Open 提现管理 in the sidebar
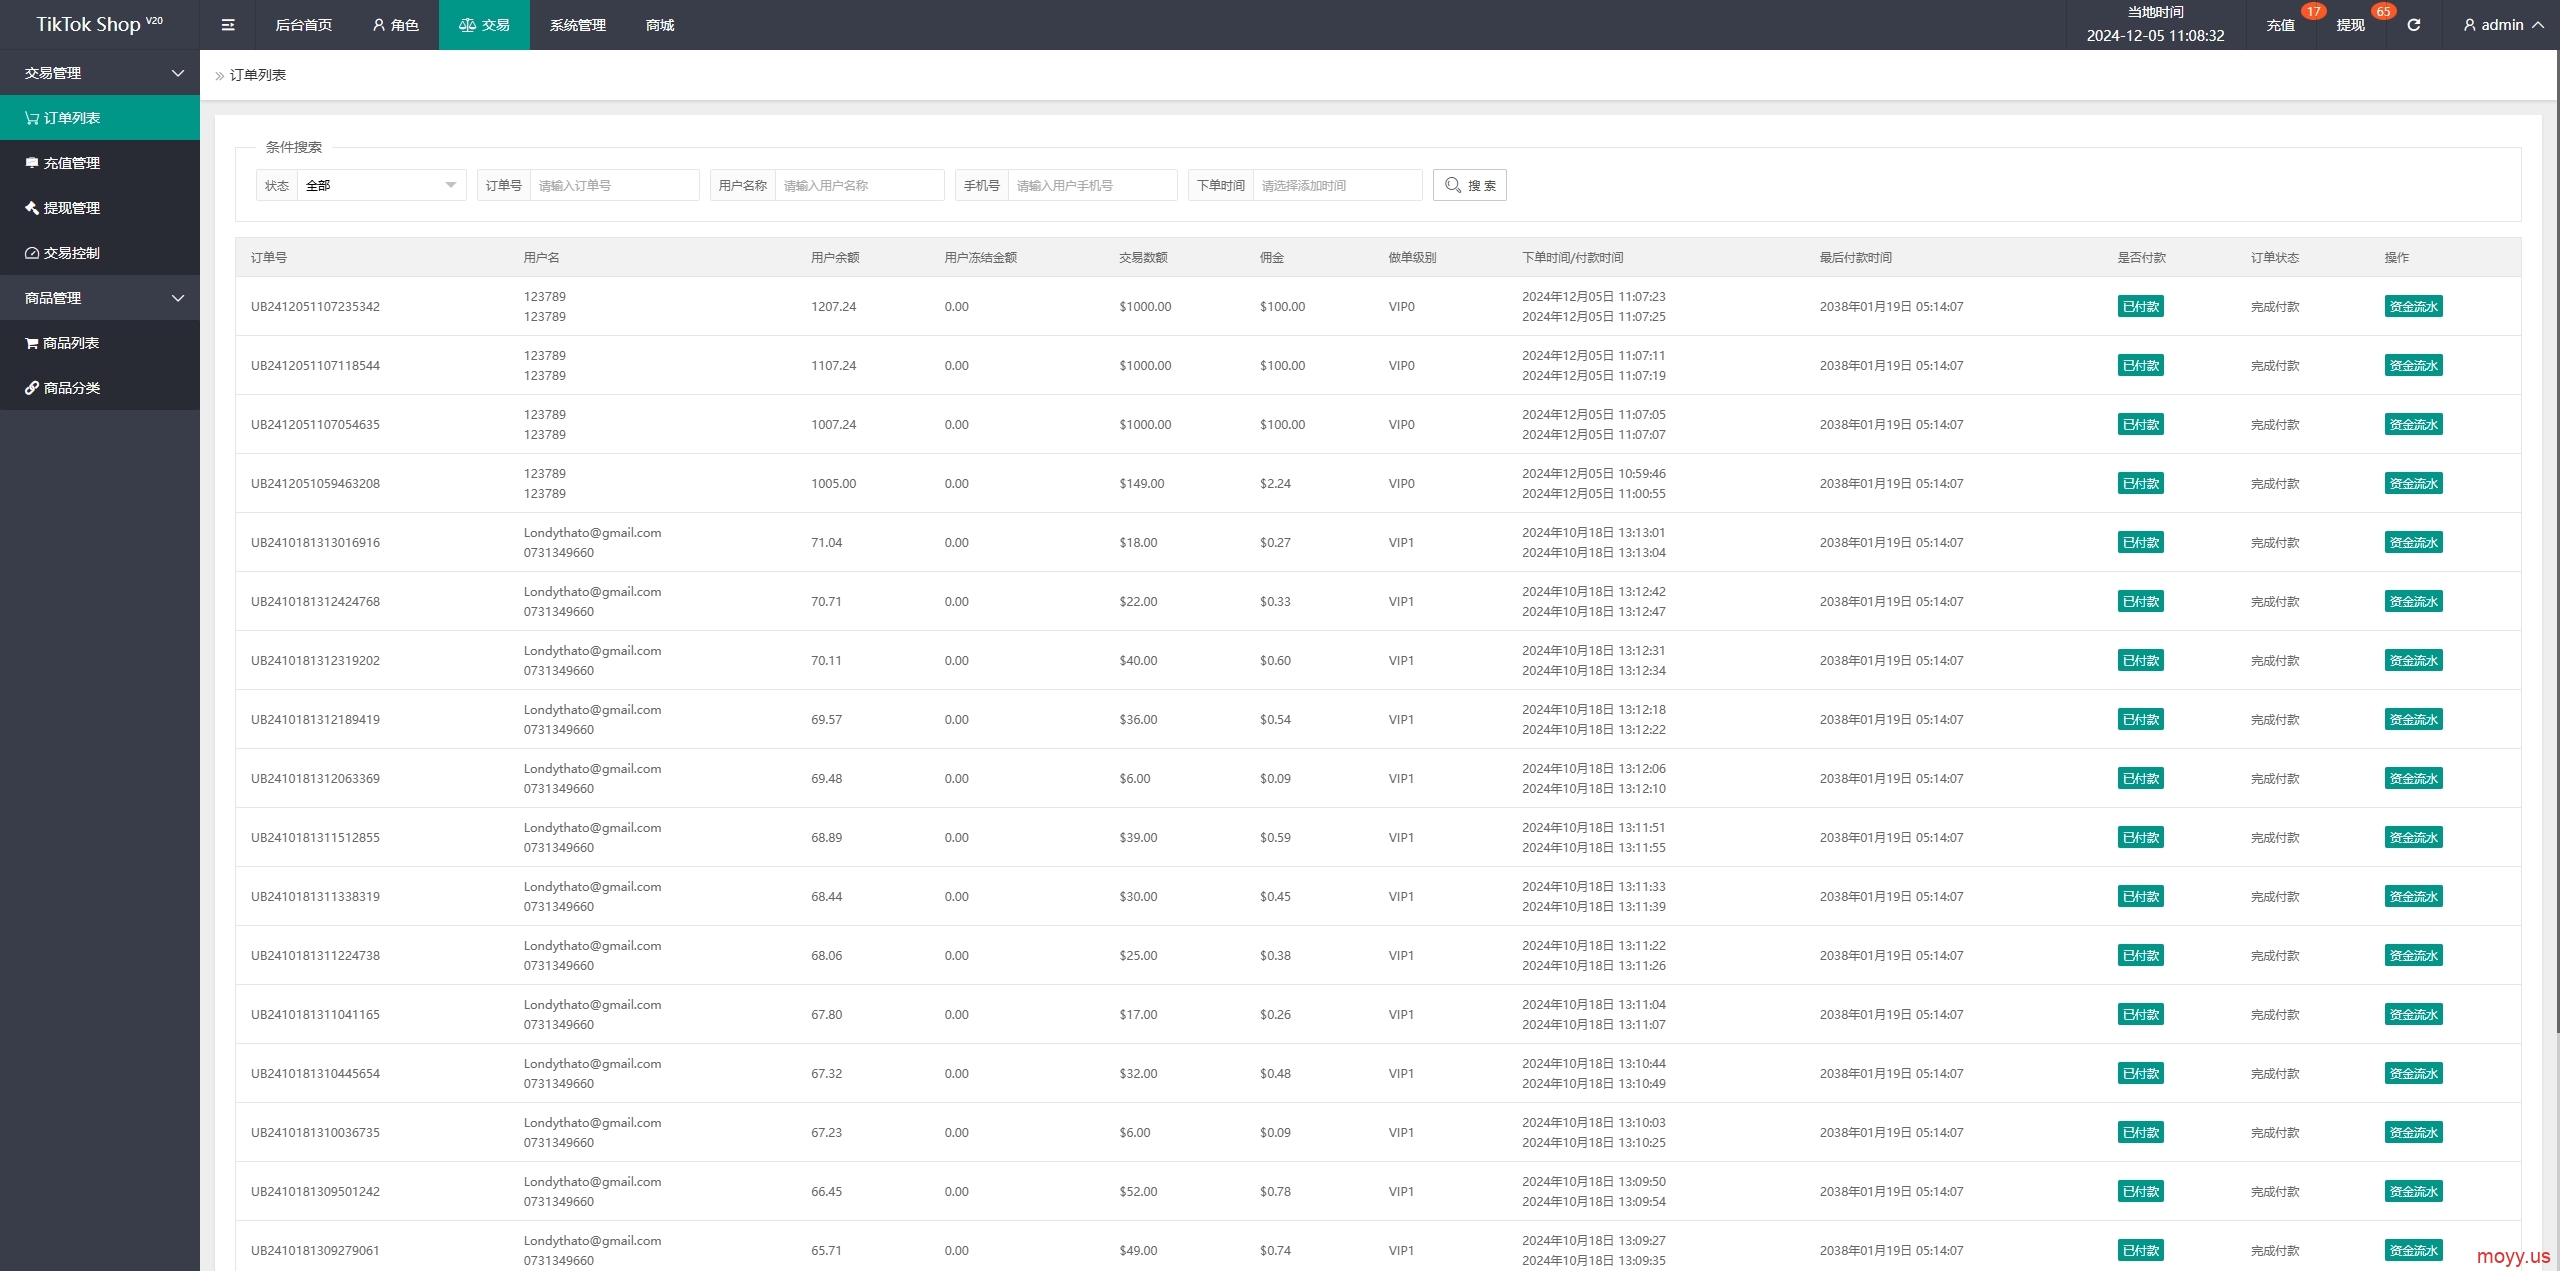Image resolution: width=2560 pixels, height=1271 pixels. pos(100,208)
